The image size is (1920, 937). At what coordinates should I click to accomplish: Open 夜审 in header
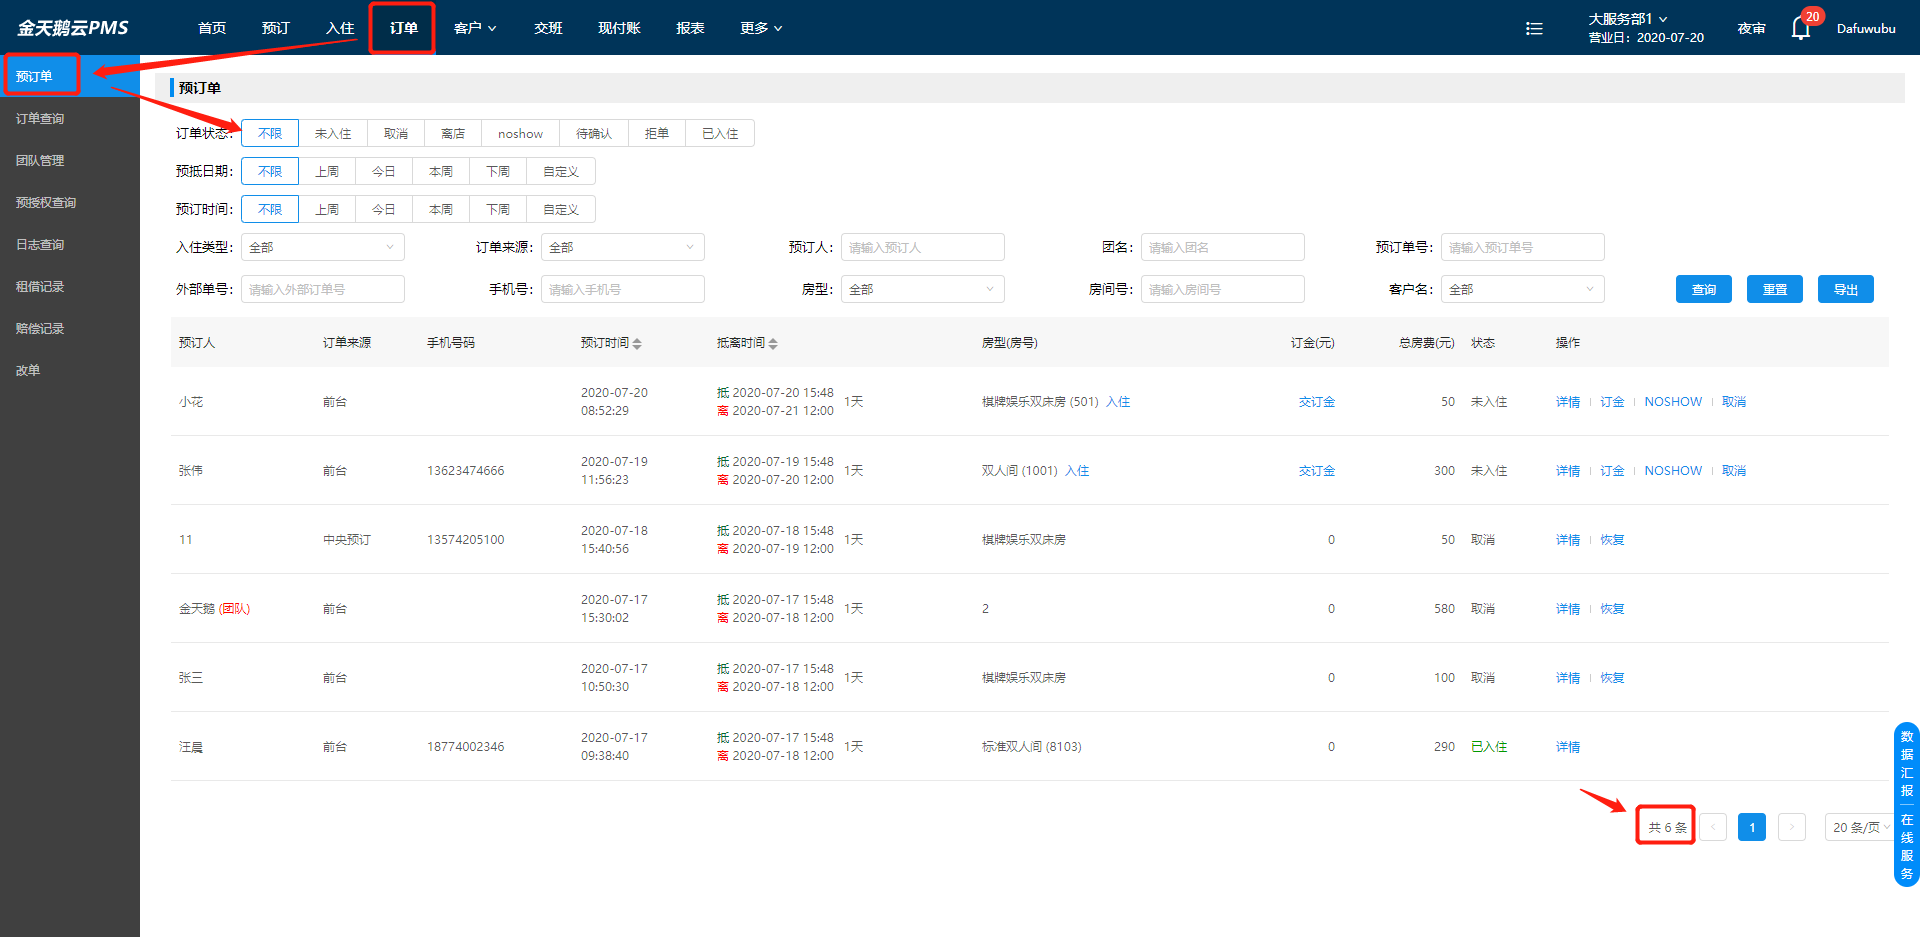pyautogui.click(x=1751, y=29)
